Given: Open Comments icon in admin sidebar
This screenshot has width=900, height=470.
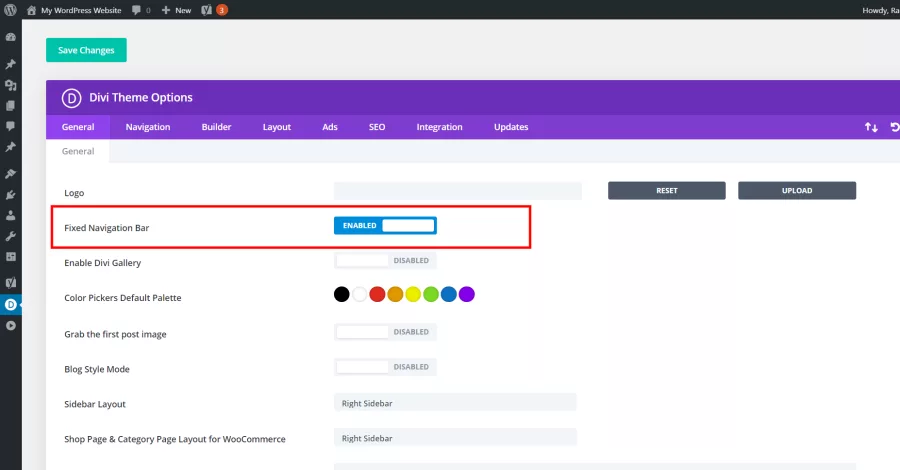Looking at the screenshot, I should (x=10, y=126).
